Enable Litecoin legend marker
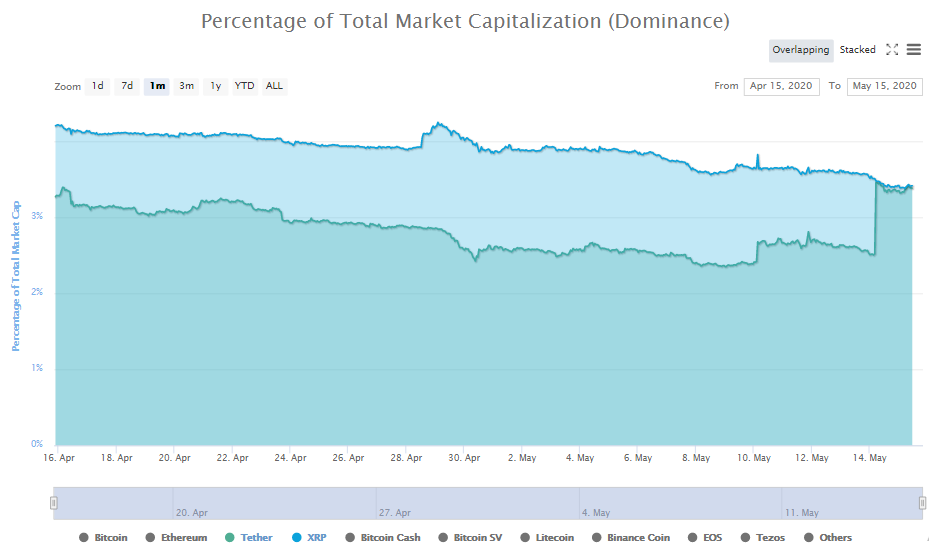 click(x=526, y=538)
